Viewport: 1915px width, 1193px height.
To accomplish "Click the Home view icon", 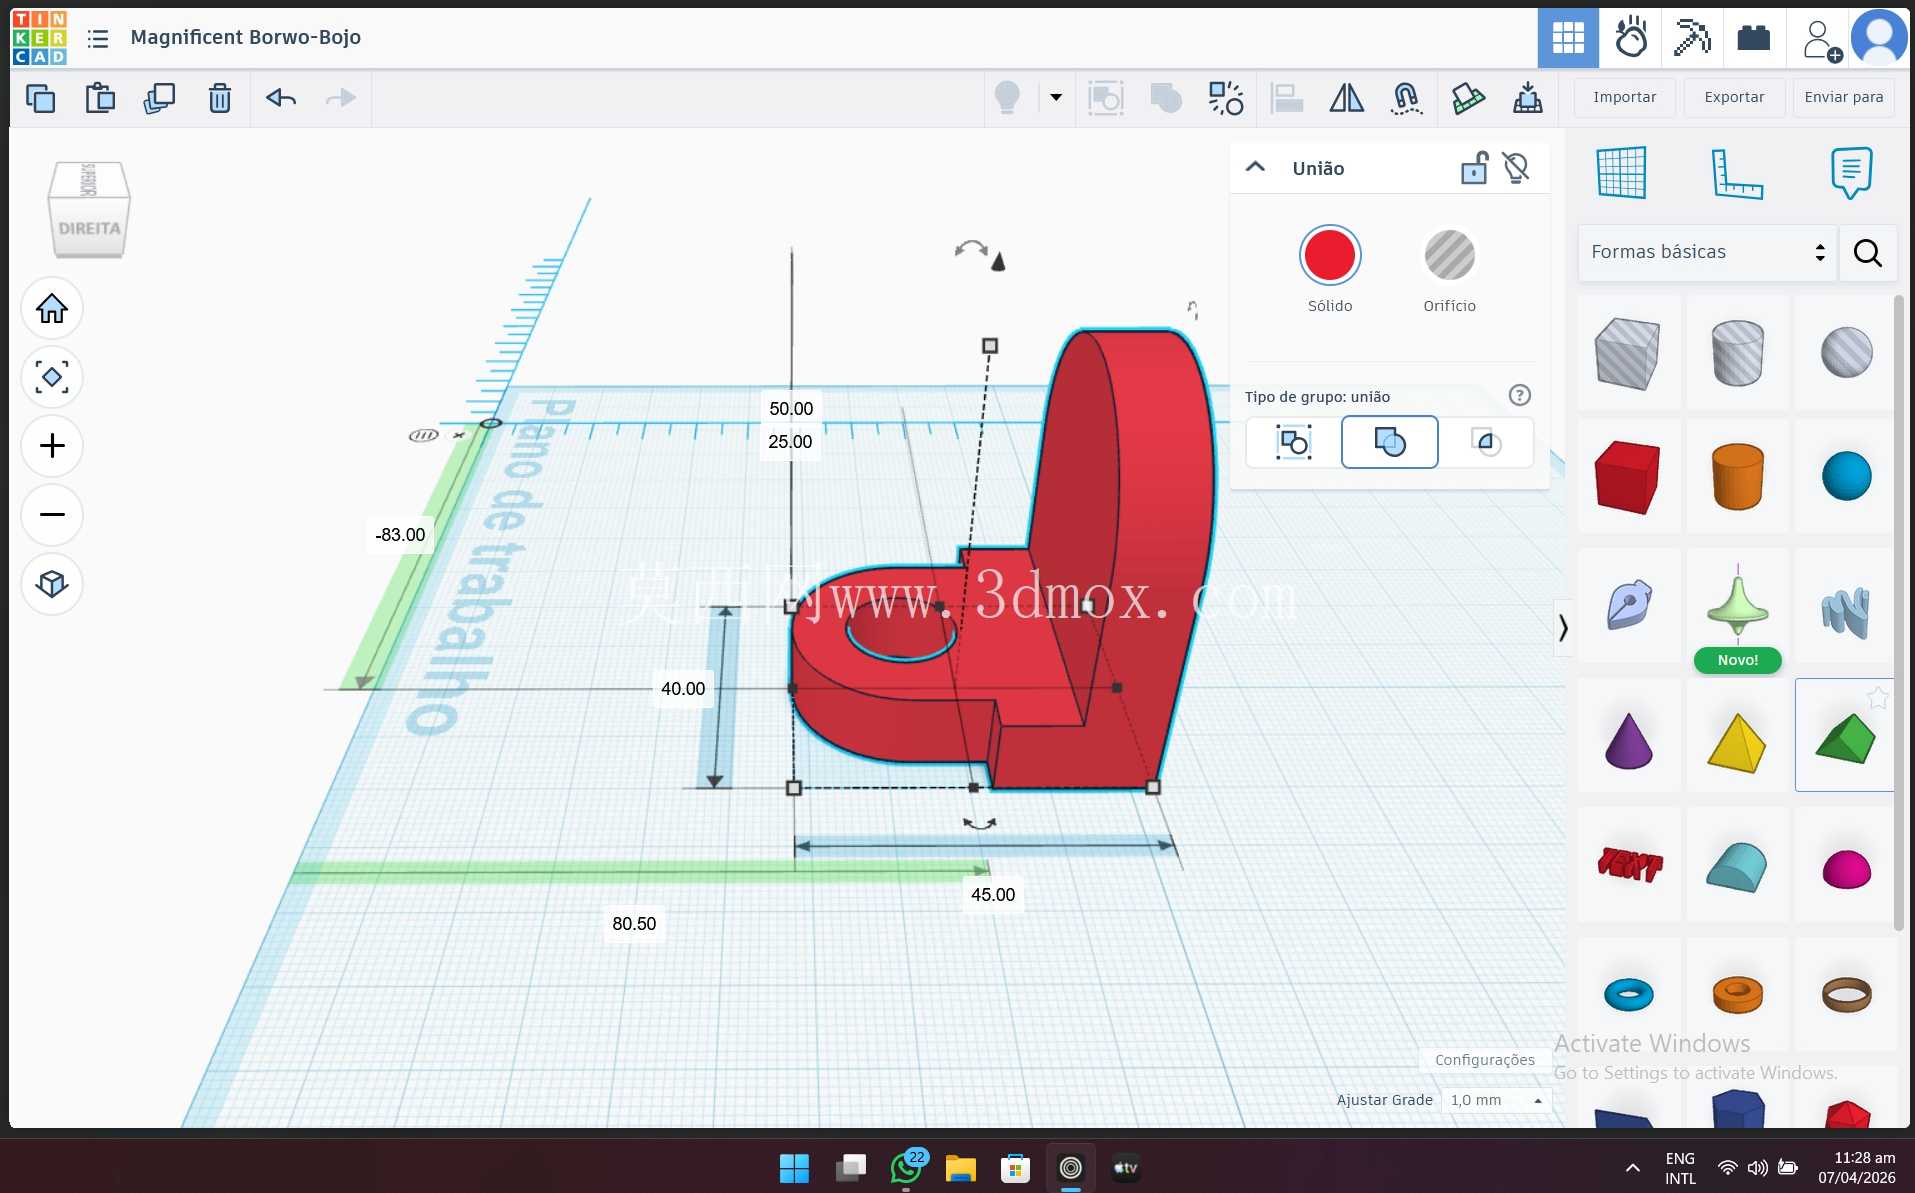I will (52, 308).
